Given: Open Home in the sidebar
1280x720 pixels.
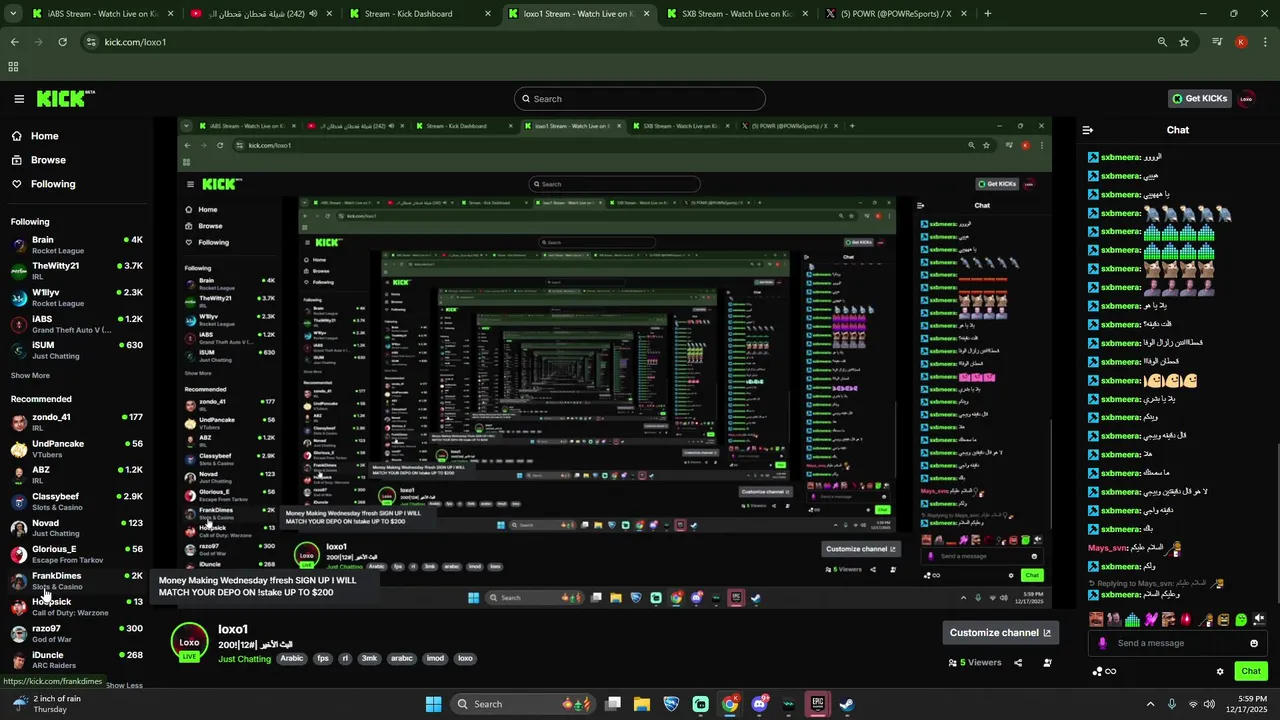Looking at the screenshot, I should pyautogui.click(x=35, y=136).
